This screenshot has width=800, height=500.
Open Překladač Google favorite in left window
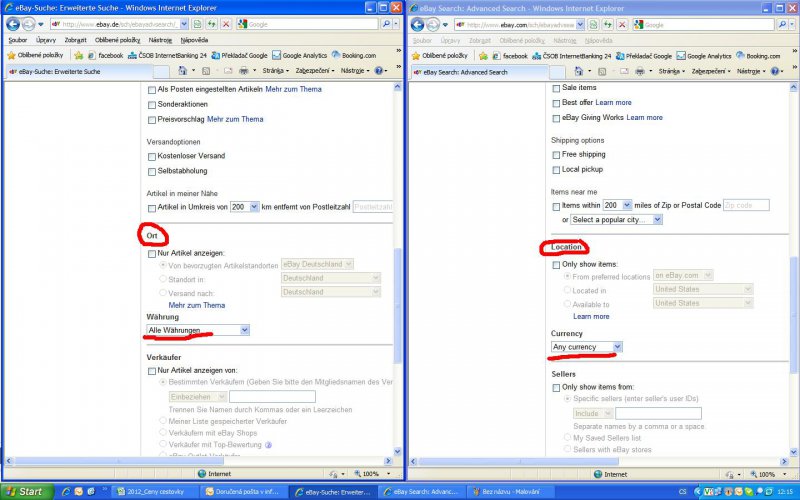pyautogui.click(x=239, y=55)
